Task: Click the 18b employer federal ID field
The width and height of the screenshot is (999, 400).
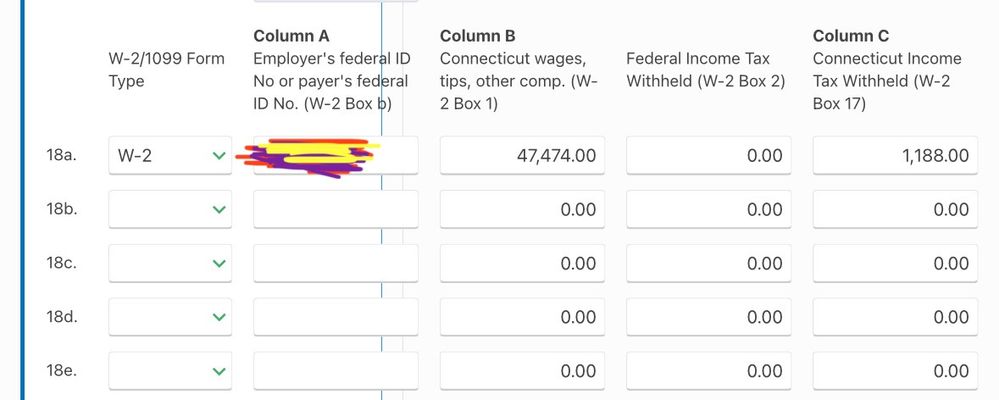Action: pyautogui.click(x=335, y=210)
